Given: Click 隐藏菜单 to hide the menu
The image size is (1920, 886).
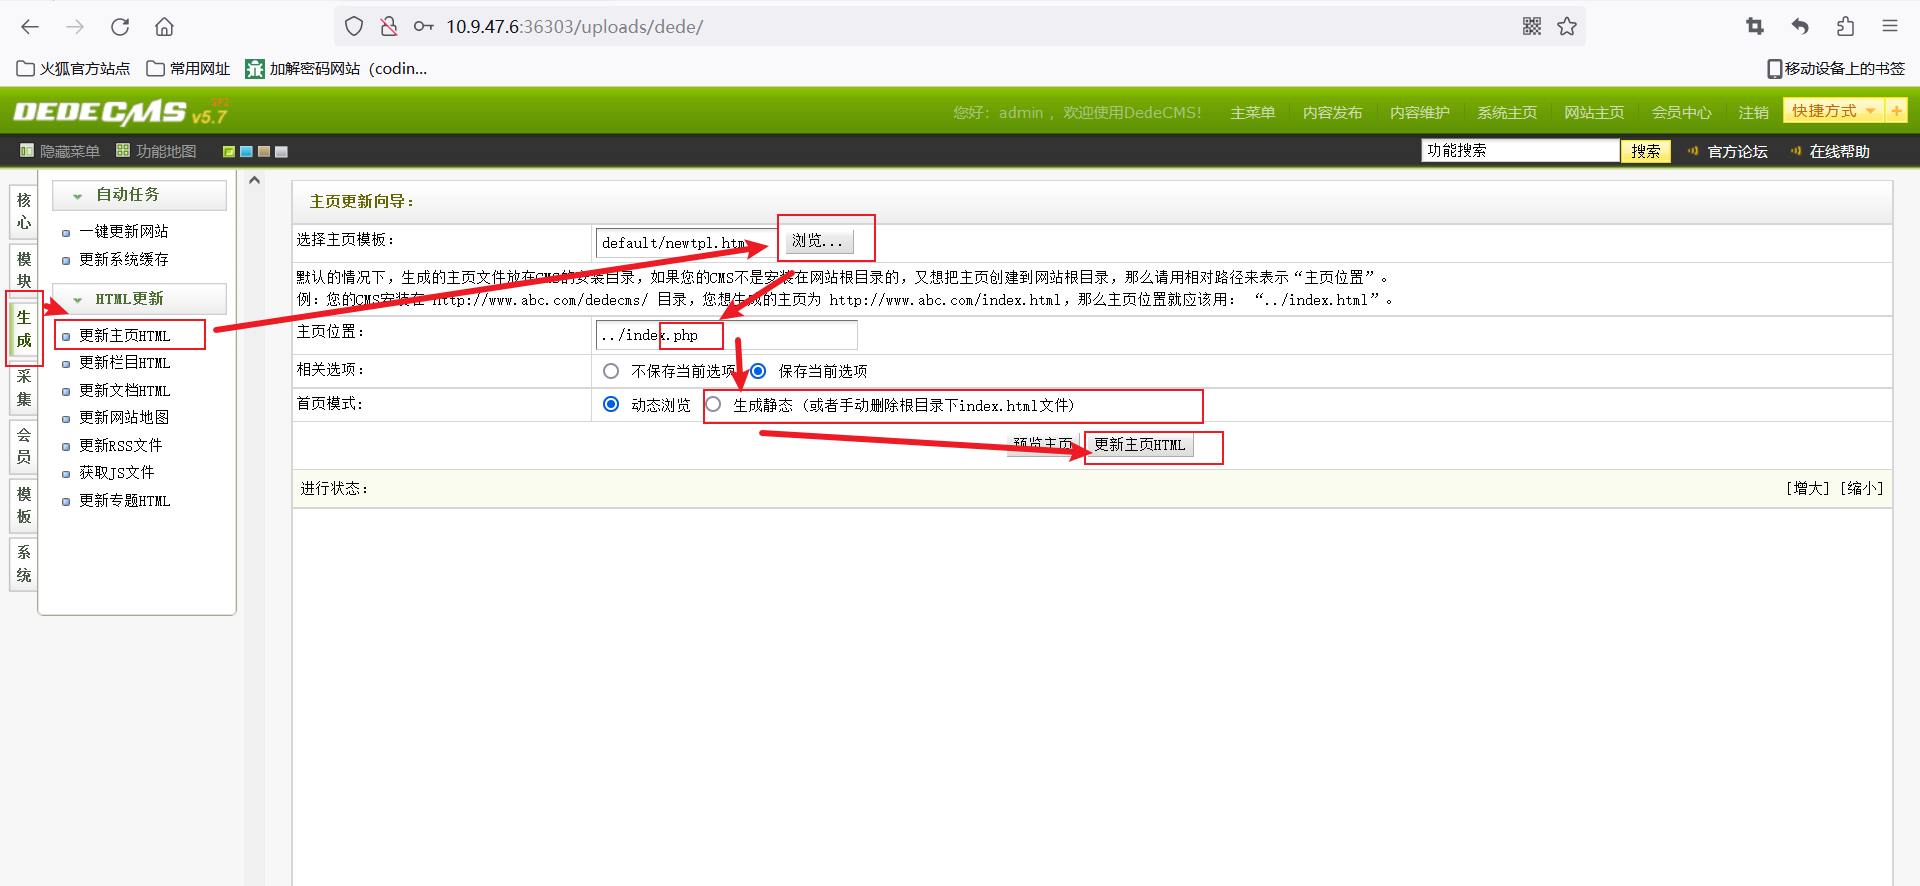Looking at the screenshot, I should click(60, 152).
